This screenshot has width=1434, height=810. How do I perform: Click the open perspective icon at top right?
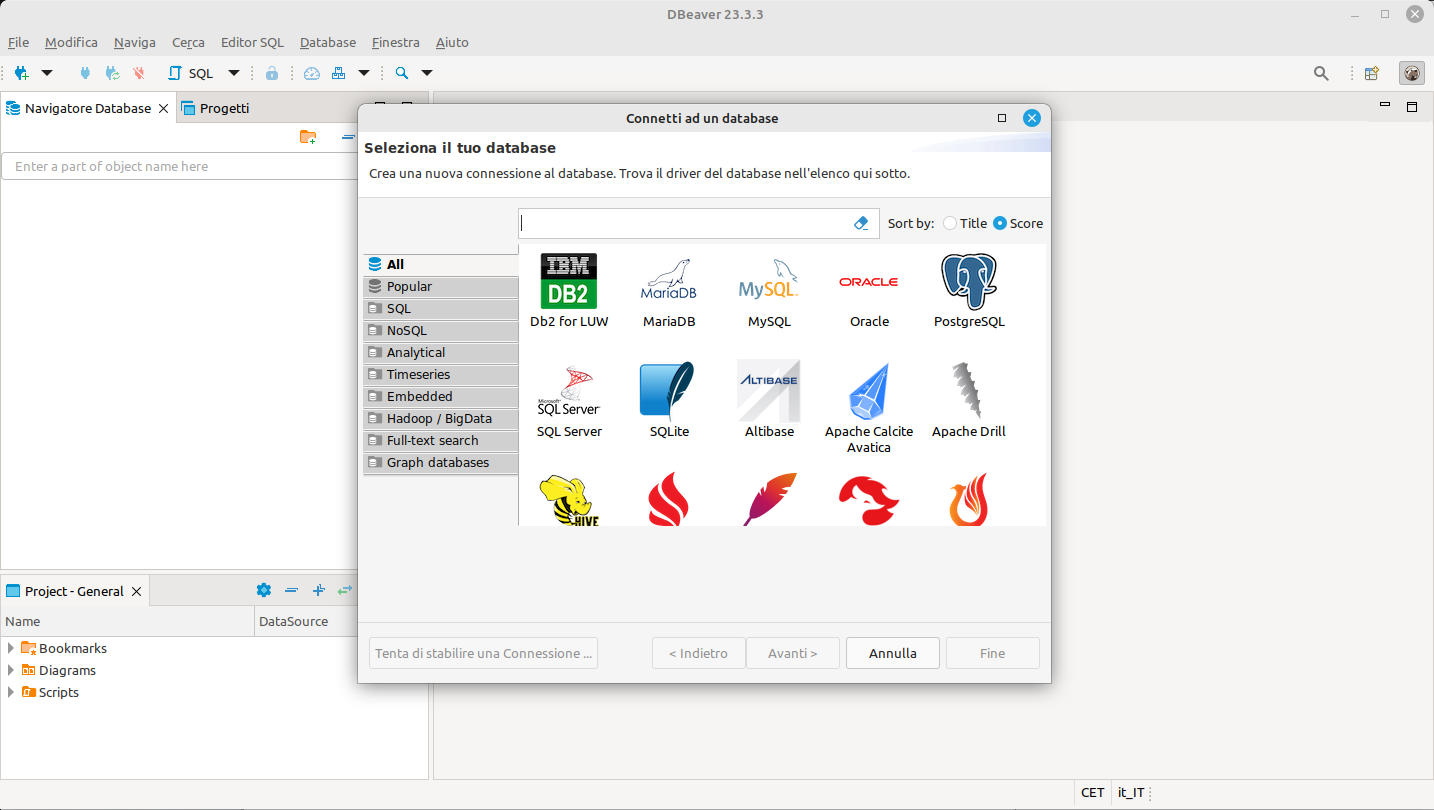coord(1372,73)
